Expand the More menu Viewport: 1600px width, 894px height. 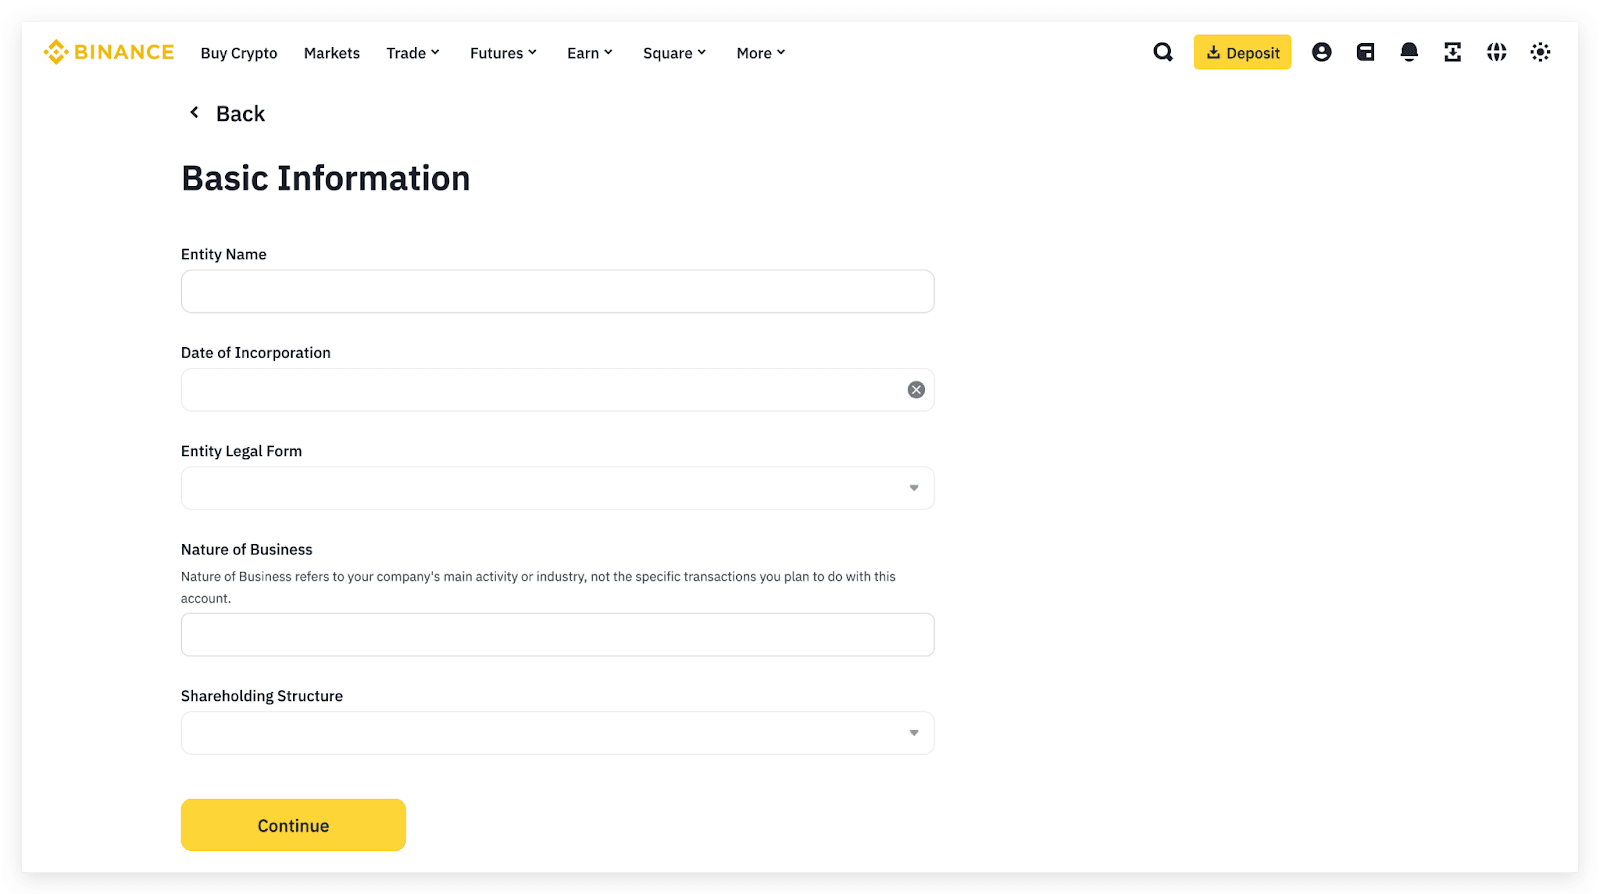click(761, 53)
